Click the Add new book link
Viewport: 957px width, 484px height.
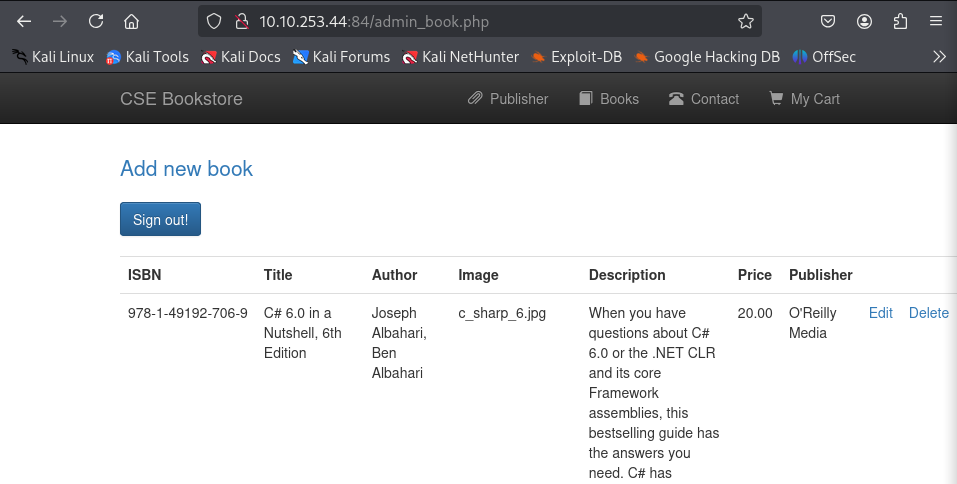(186, 168)
